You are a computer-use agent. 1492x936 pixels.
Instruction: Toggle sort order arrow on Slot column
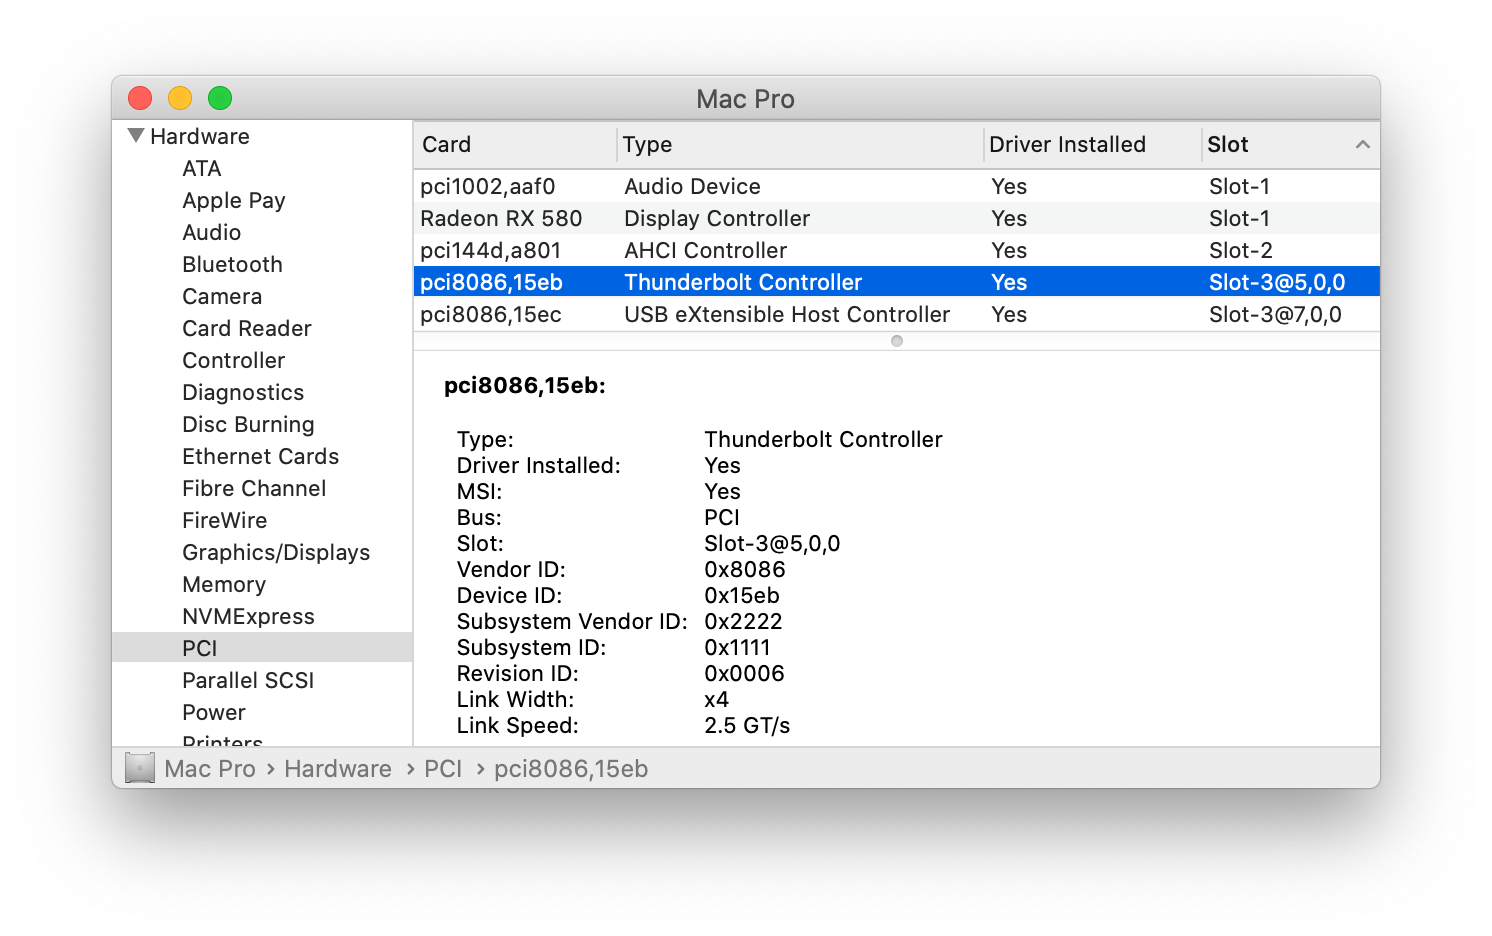tap(1362, 145)
